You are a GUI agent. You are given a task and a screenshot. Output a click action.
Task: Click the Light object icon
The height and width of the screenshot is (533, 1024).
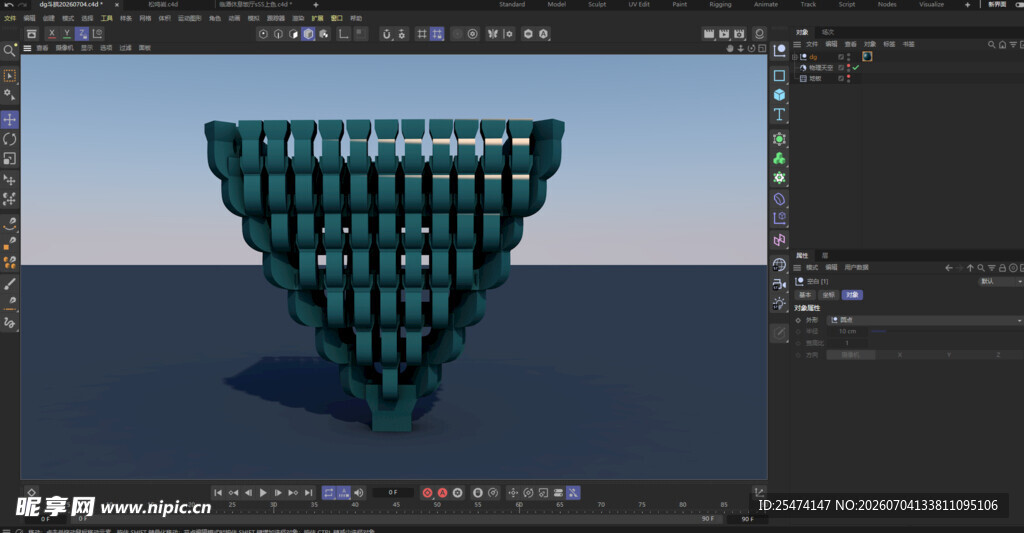pyautogui.click(x=779, y=304)
